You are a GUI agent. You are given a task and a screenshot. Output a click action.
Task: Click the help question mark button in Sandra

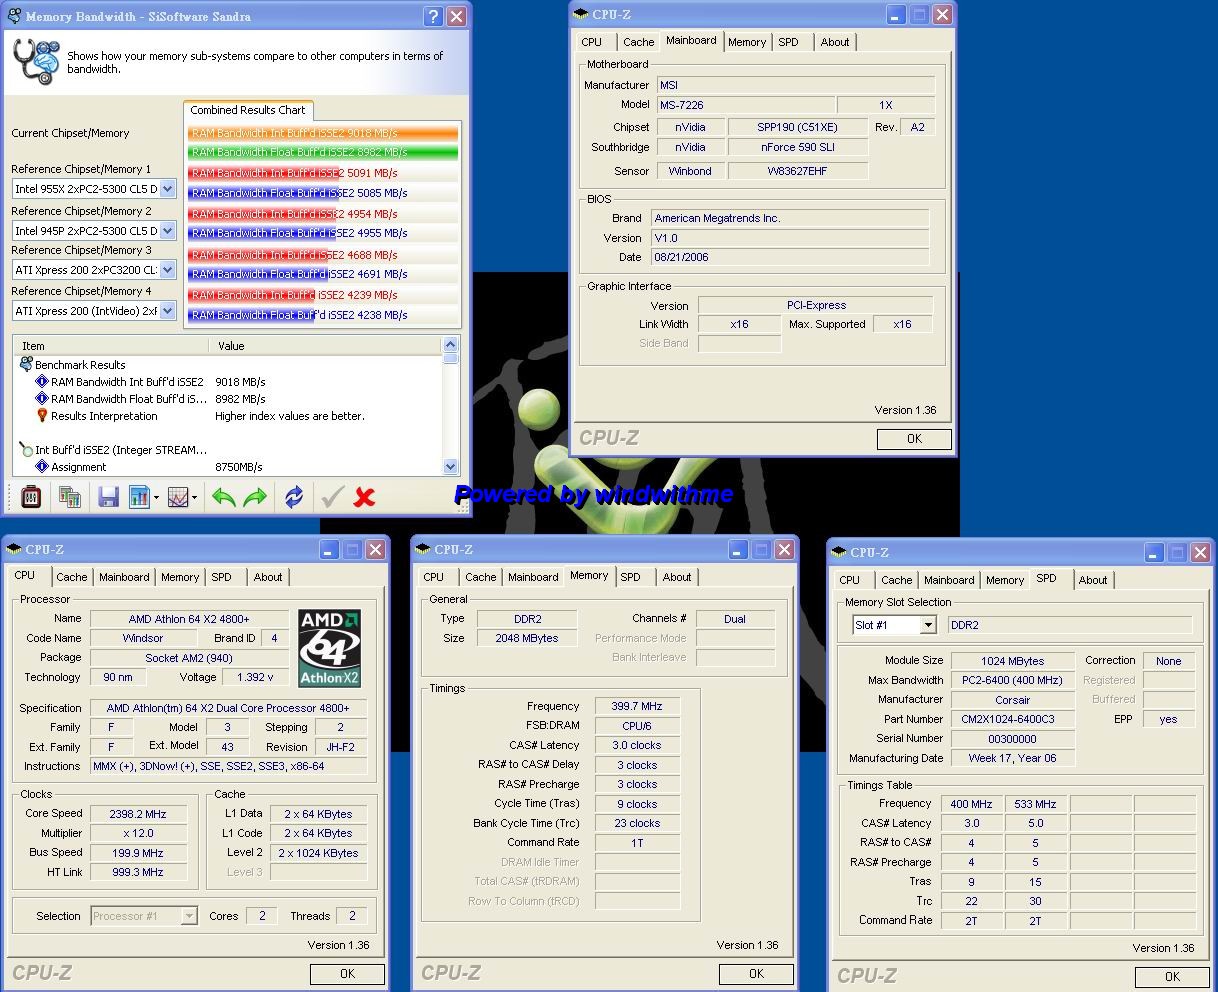(433, 16)
